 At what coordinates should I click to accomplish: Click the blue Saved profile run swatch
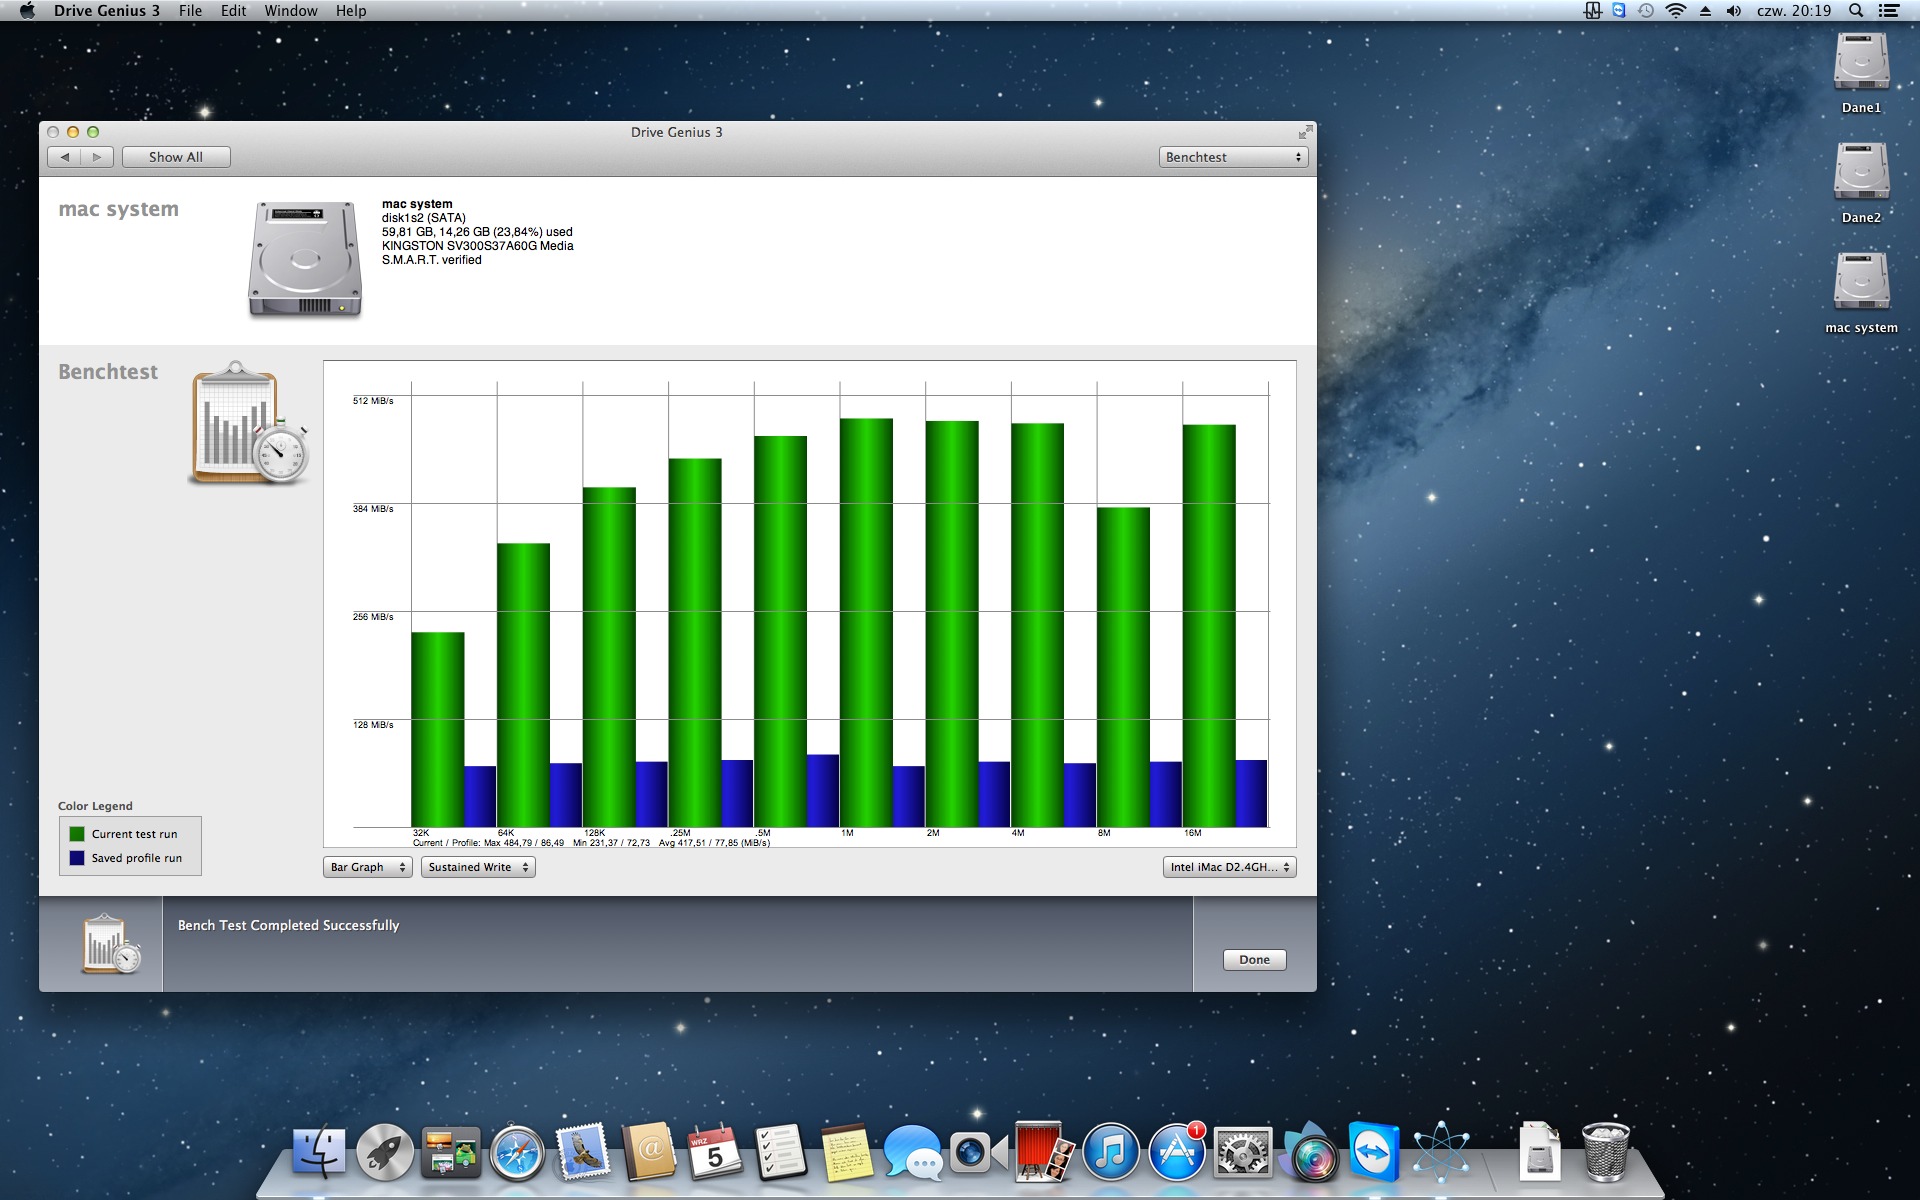point(77,858)
